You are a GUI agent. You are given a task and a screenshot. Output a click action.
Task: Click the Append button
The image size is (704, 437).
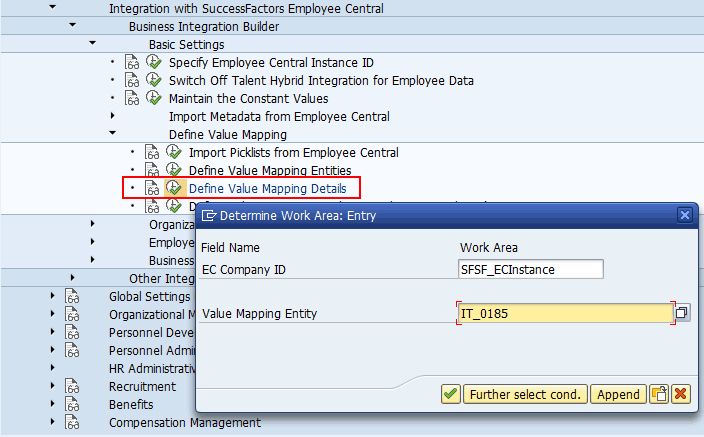point(618,394)
